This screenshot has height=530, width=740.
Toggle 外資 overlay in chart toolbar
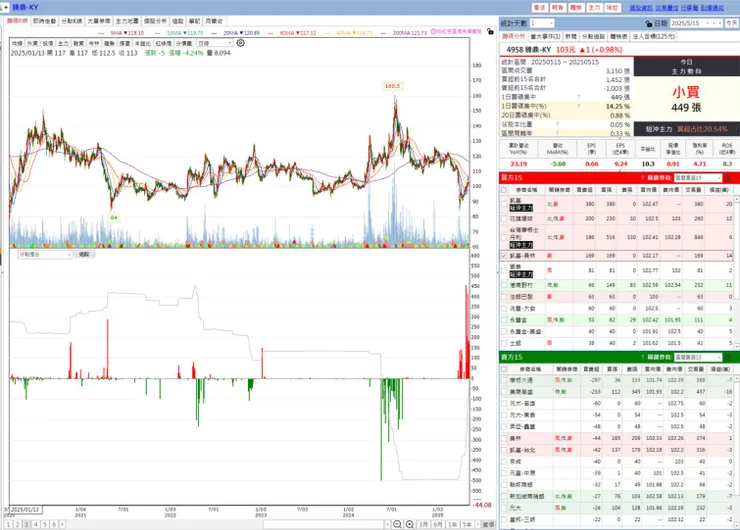(33, 43)
